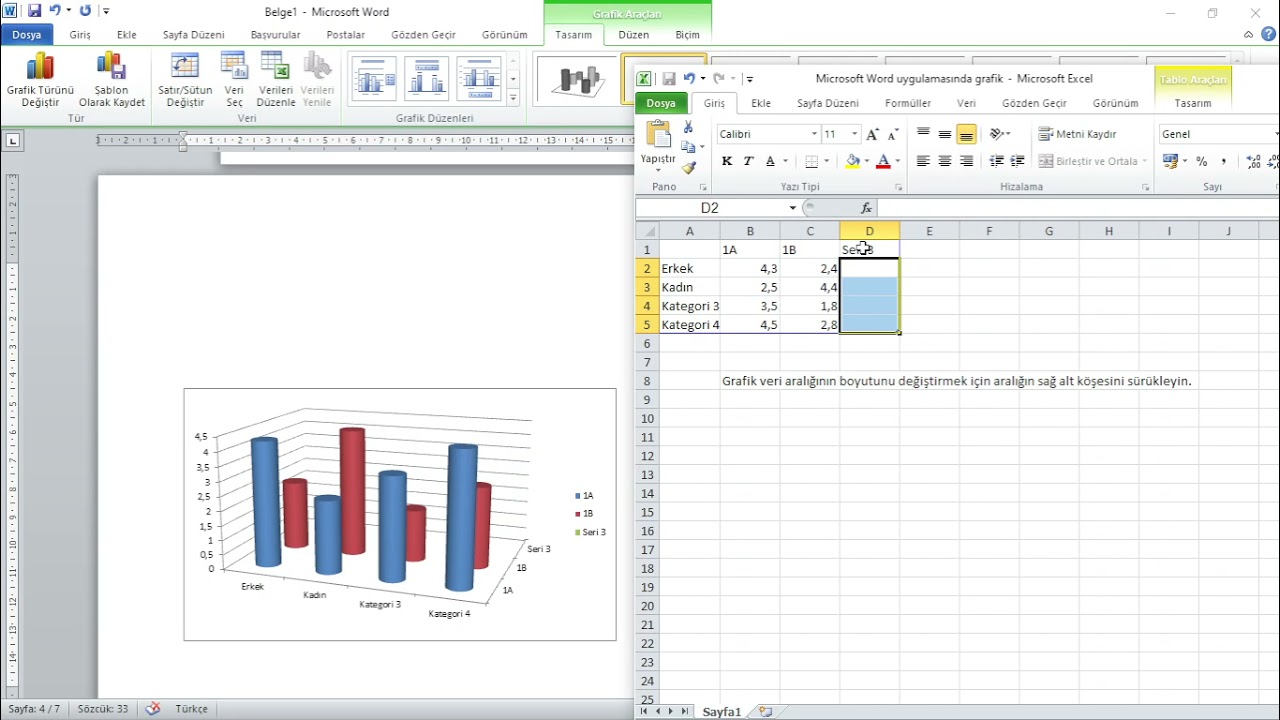Click the Word tab selector at ruler corner
Screen dimensions: 1280x720
[x=12, y=141]
